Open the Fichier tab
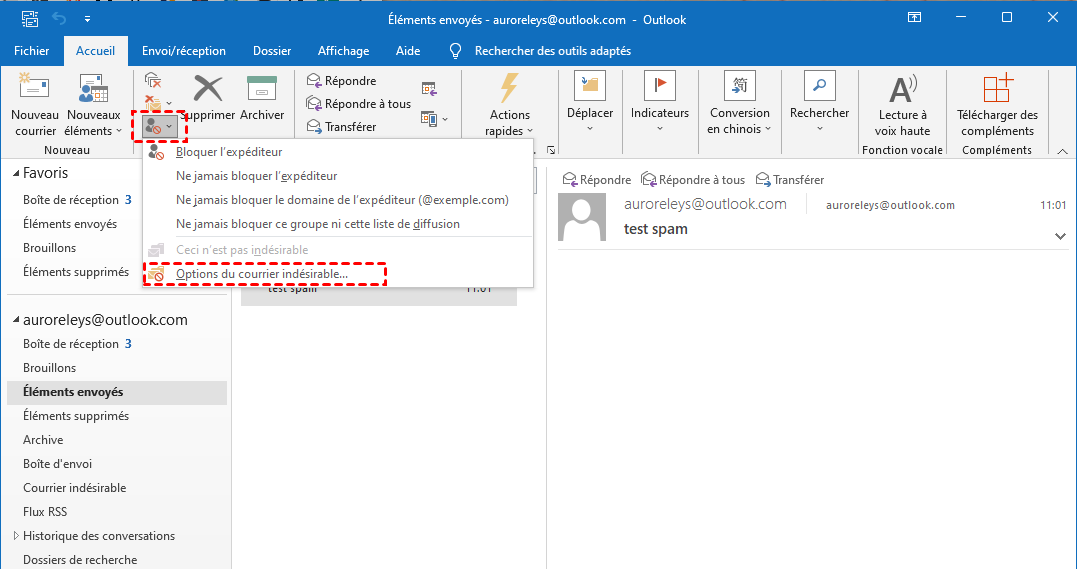This screenshot has height=569, width=1077. (x=32, y=51)
